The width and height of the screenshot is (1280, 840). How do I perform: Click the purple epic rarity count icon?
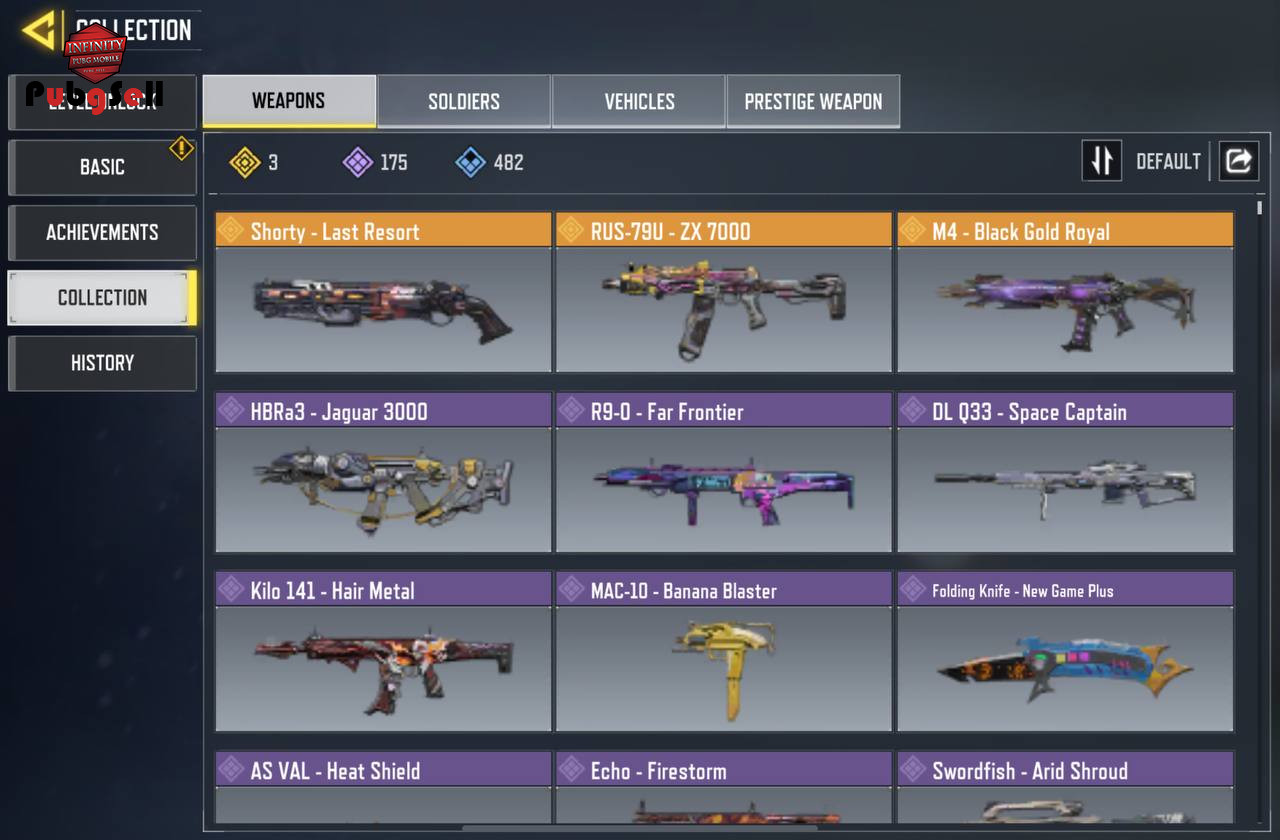[358, 162]
